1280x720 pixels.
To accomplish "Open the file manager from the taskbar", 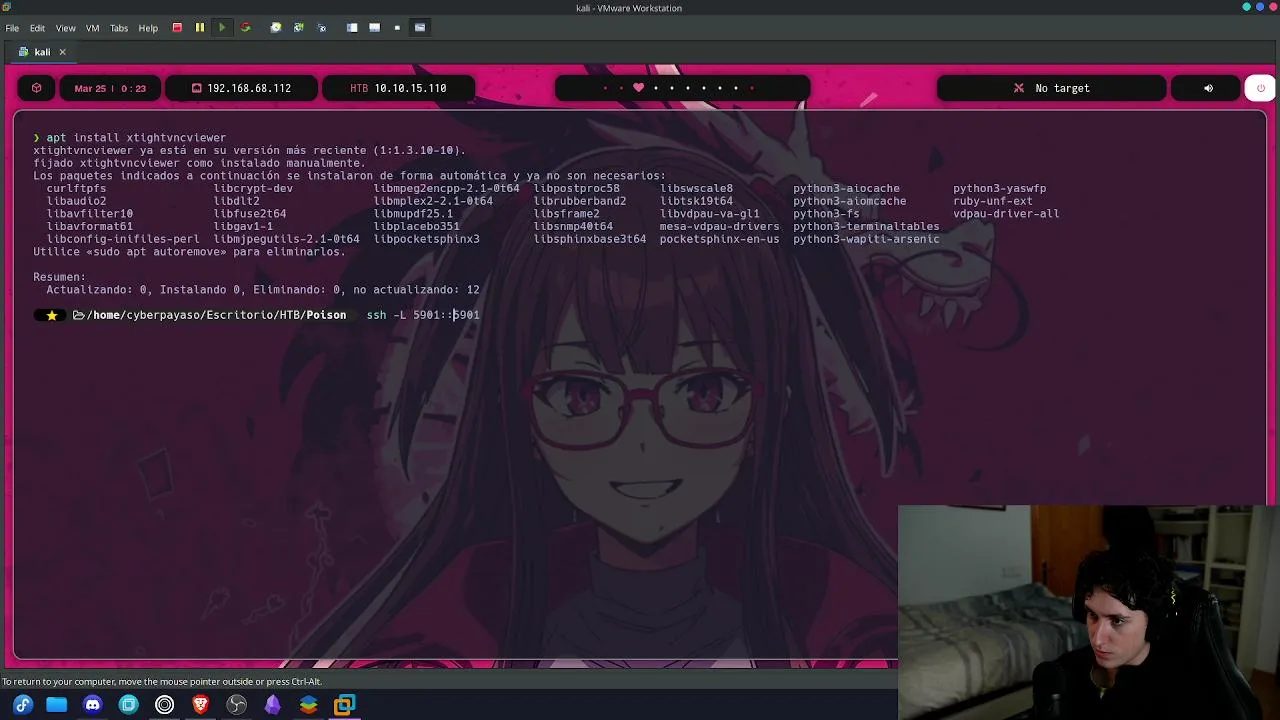I will pyautogui.click(x=57, y=705).
